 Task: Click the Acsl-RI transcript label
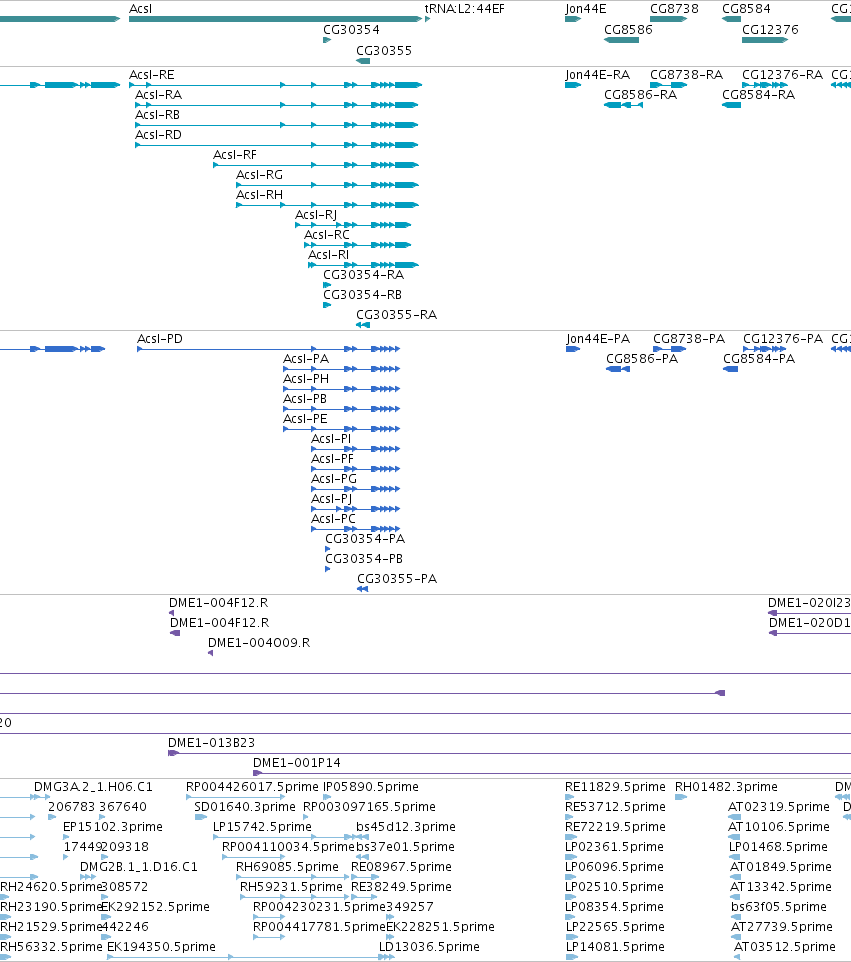coord(328,255)
